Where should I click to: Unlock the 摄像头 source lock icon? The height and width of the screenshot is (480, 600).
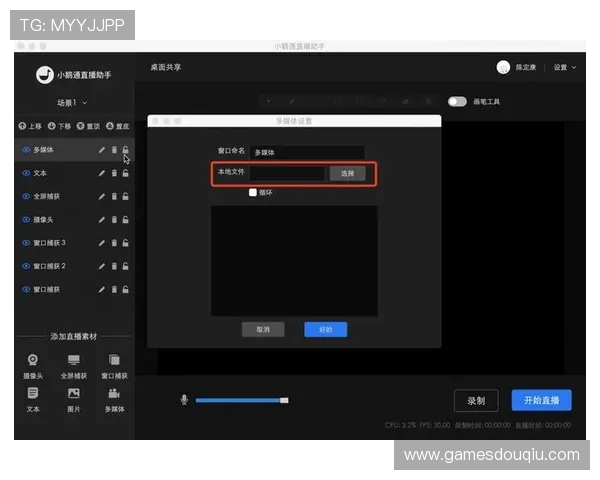pyautogui.click(x=125, y=219)
